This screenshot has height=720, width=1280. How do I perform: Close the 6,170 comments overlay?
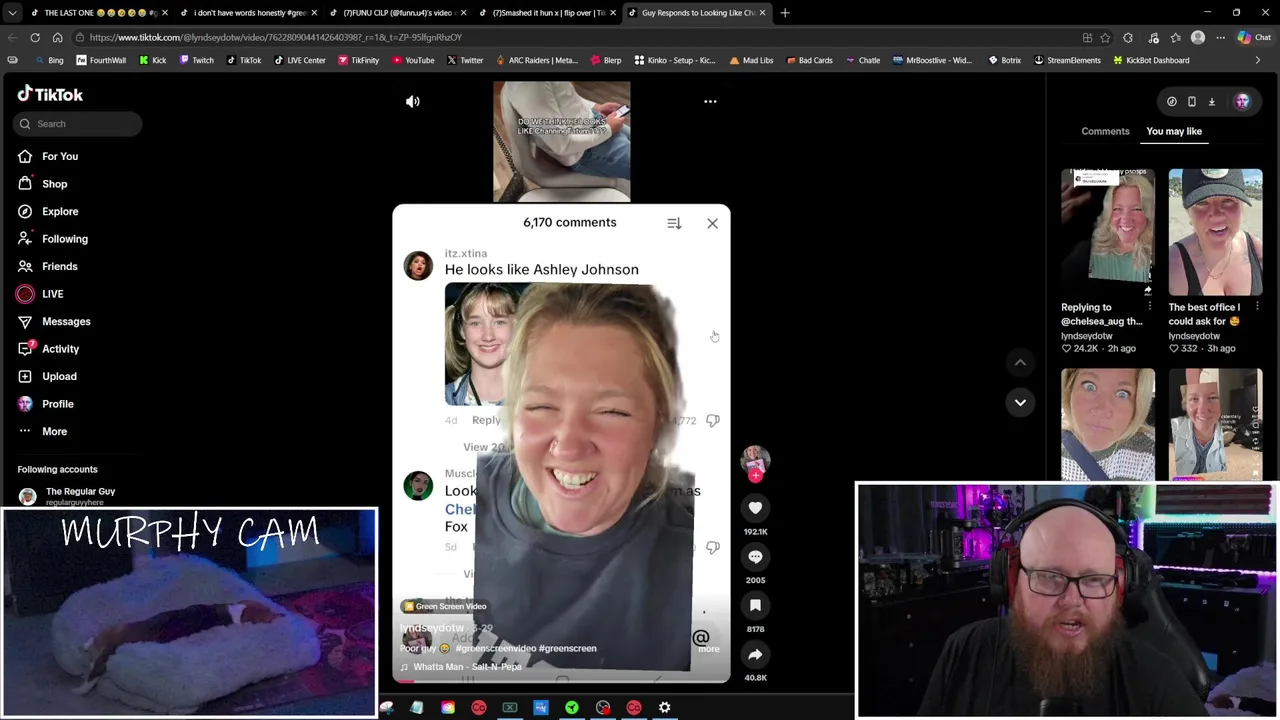coord(712,223)
